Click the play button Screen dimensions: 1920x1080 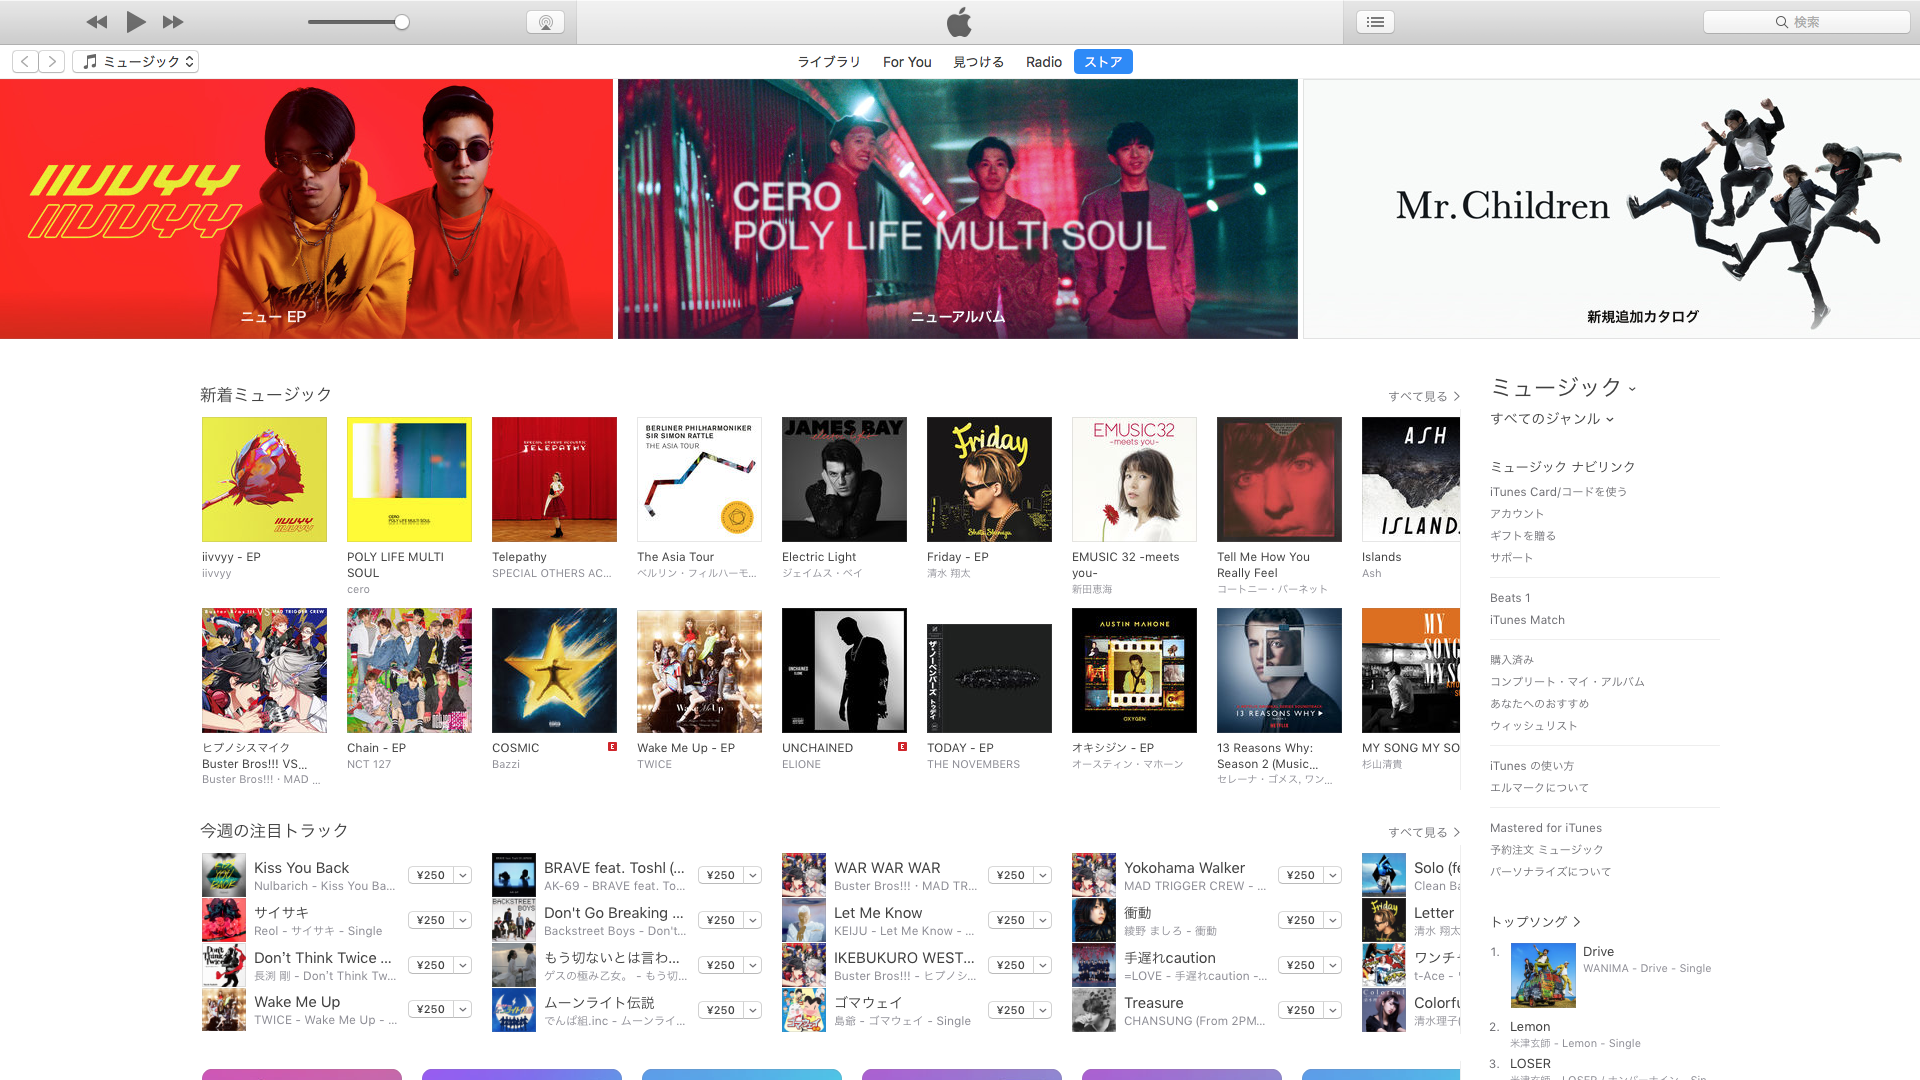click(136, 22)
